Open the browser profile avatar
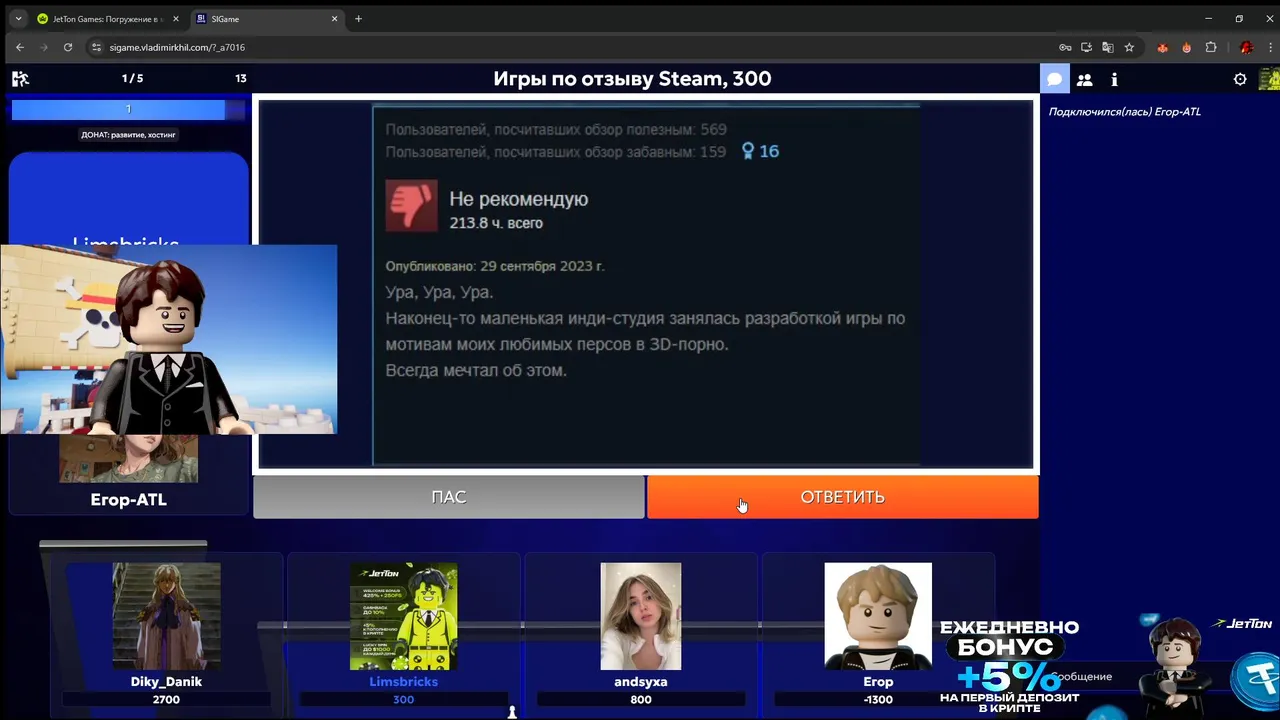The height and width of the screenshot is (720, 1280). [1246, 47]
